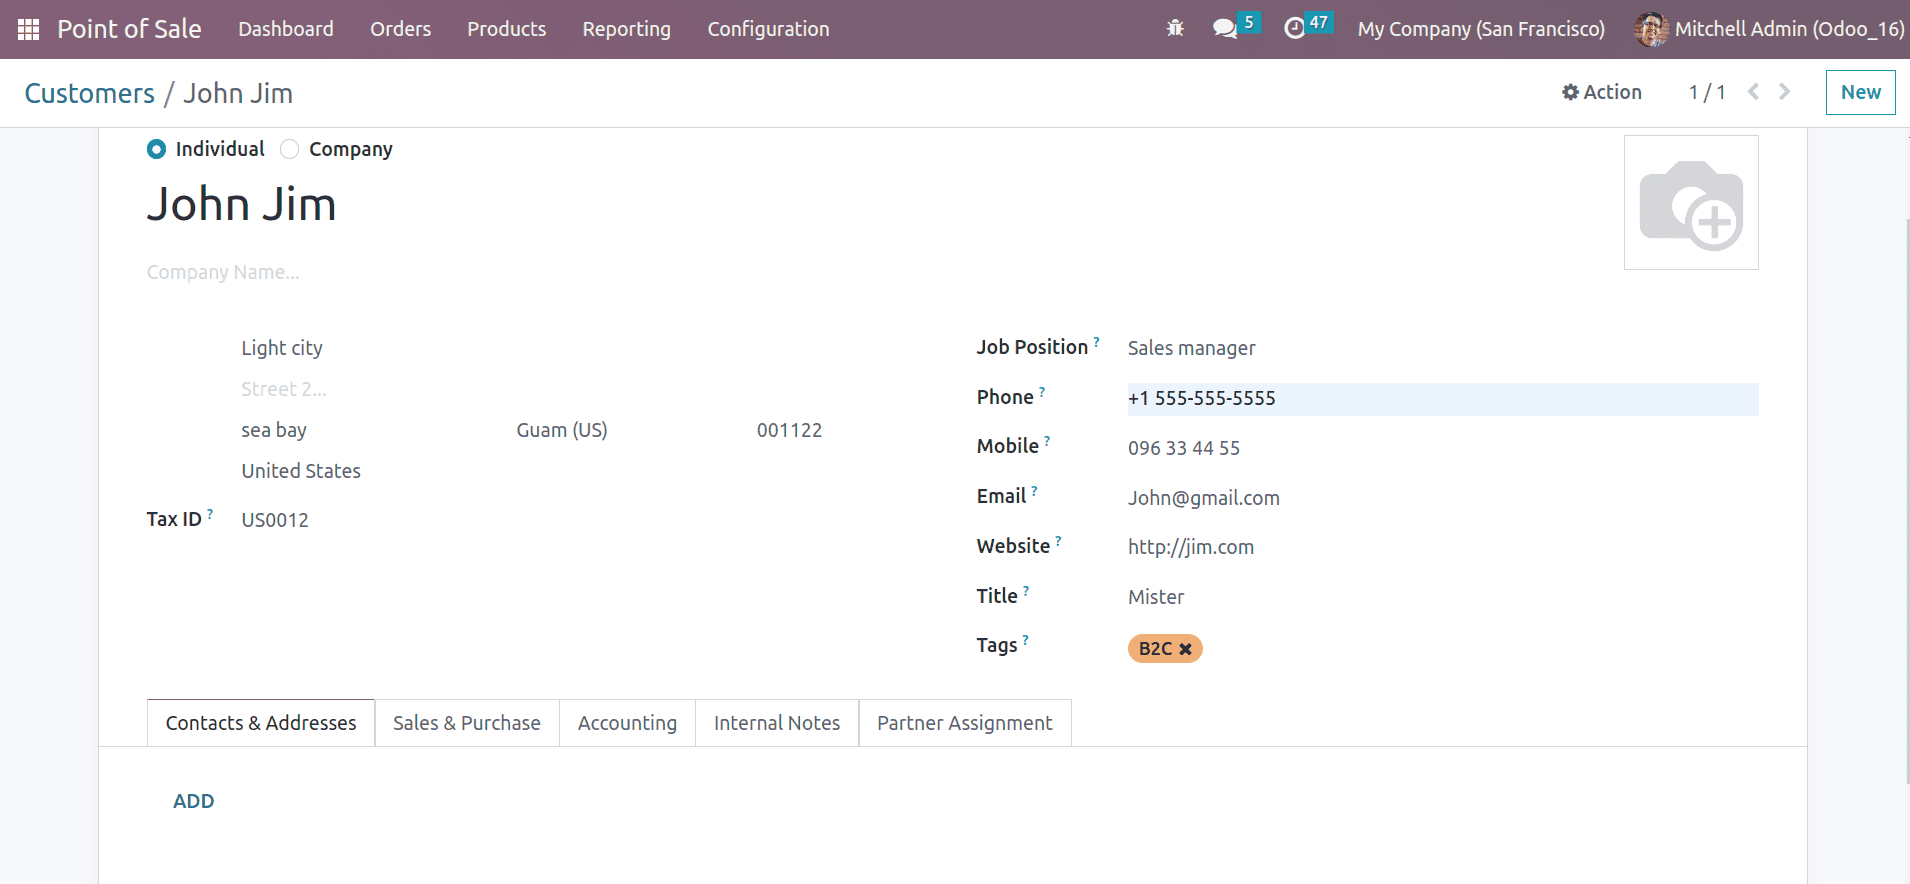Image resolution: width=1910 pixels, height=884 pixels.
Task: Open the conversations chat icon
Action: coord(1225,28)
